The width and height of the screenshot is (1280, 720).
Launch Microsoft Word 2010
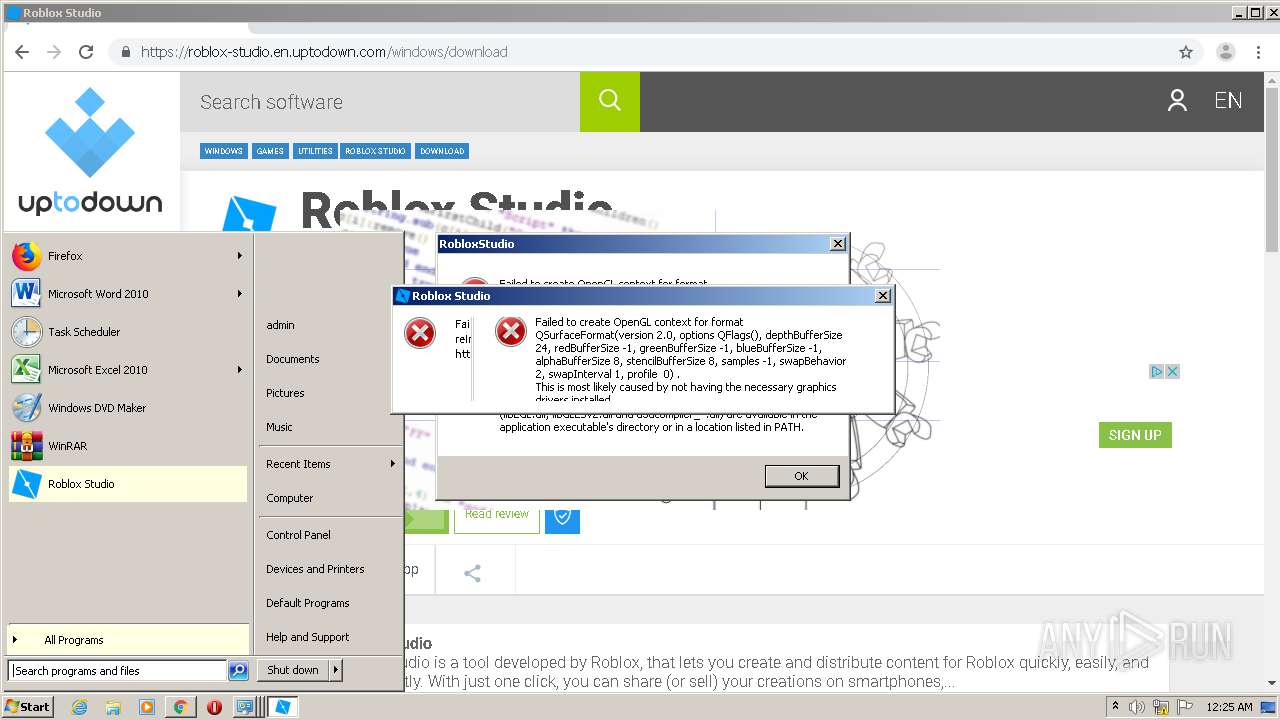(127, 294)
